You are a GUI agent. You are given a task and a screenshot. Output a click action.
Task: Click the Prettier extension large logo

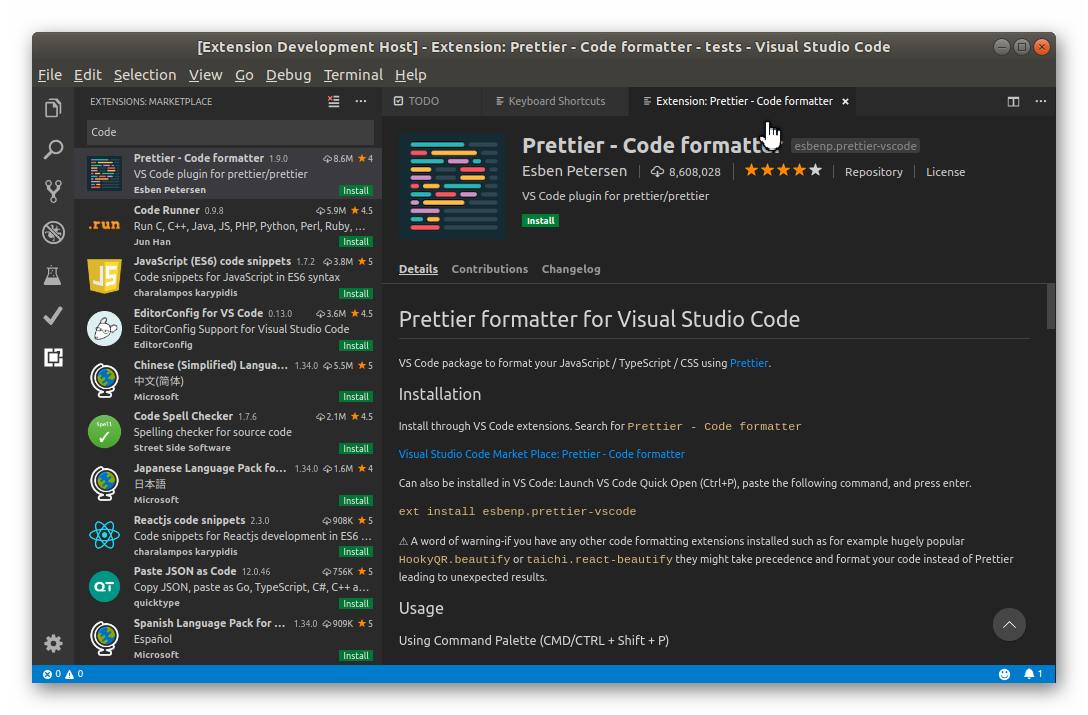click(452, 186)
